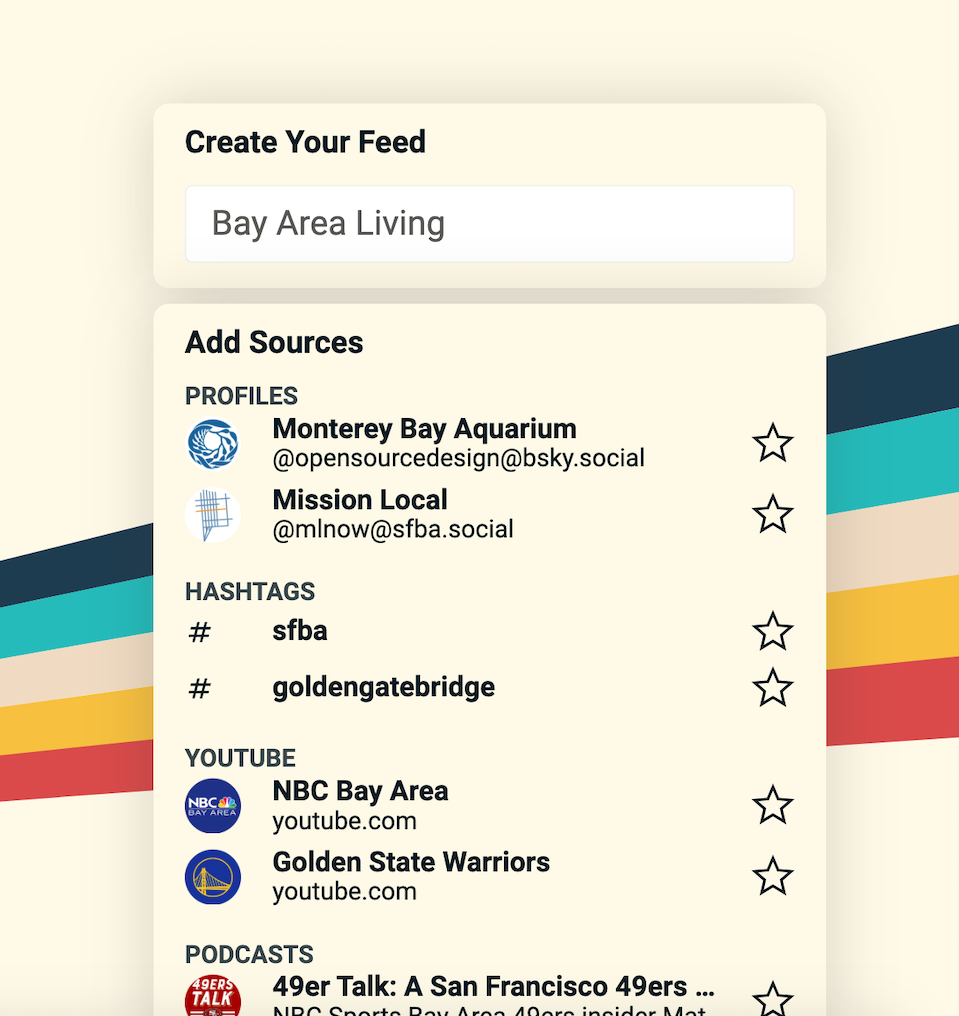Click the hash icon beside goldengatebridge
This screenshot has height=1016, width=959.
(x=200, y=688)
